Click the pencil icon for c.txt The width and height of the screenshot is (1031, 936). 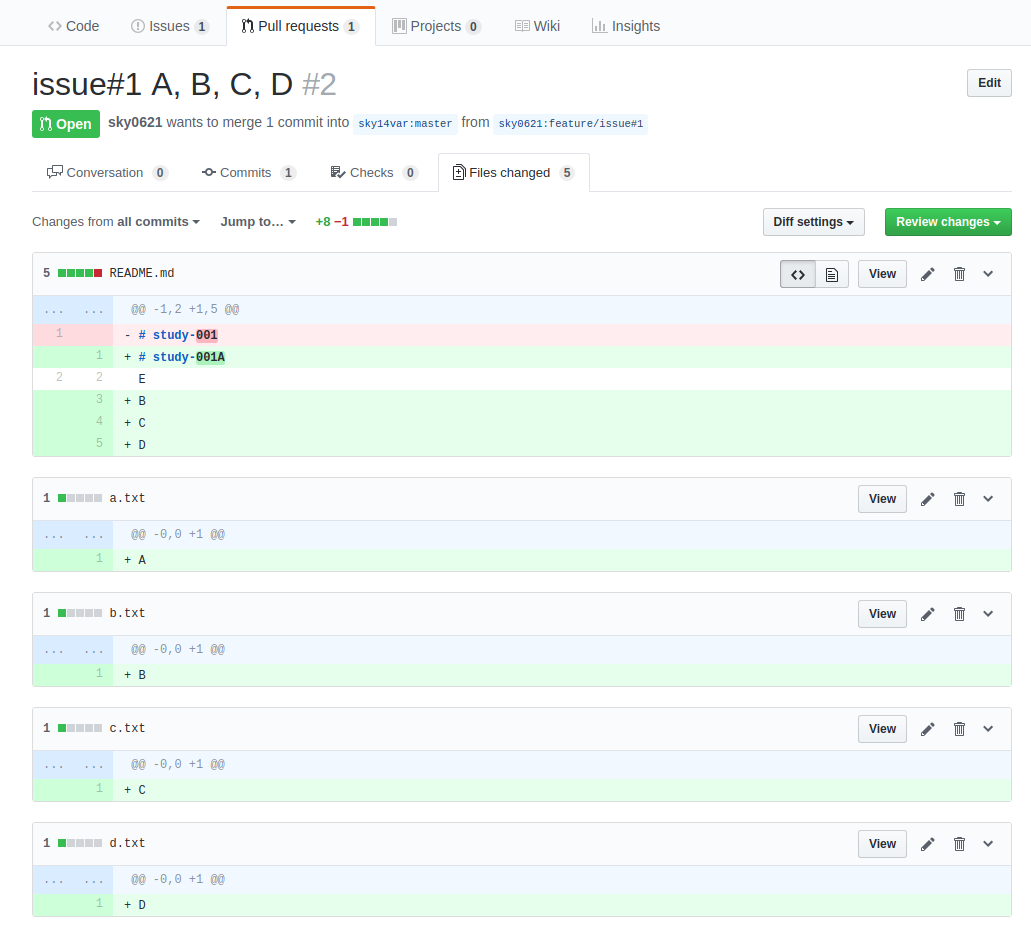pyautogui.click(x=927, y=729)
